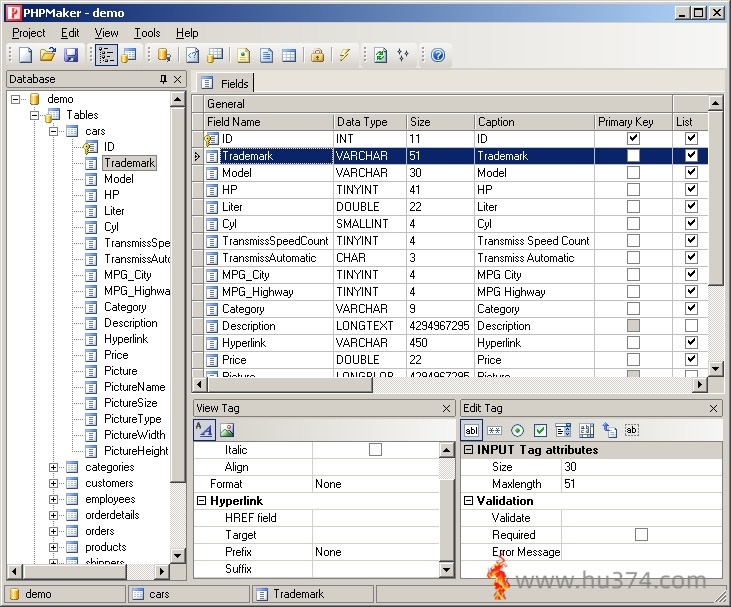The width and height of the screenshot is (731, 607).
Task: Collapse the Hyperlink section in View Tag
Action: tap(201, 501)
